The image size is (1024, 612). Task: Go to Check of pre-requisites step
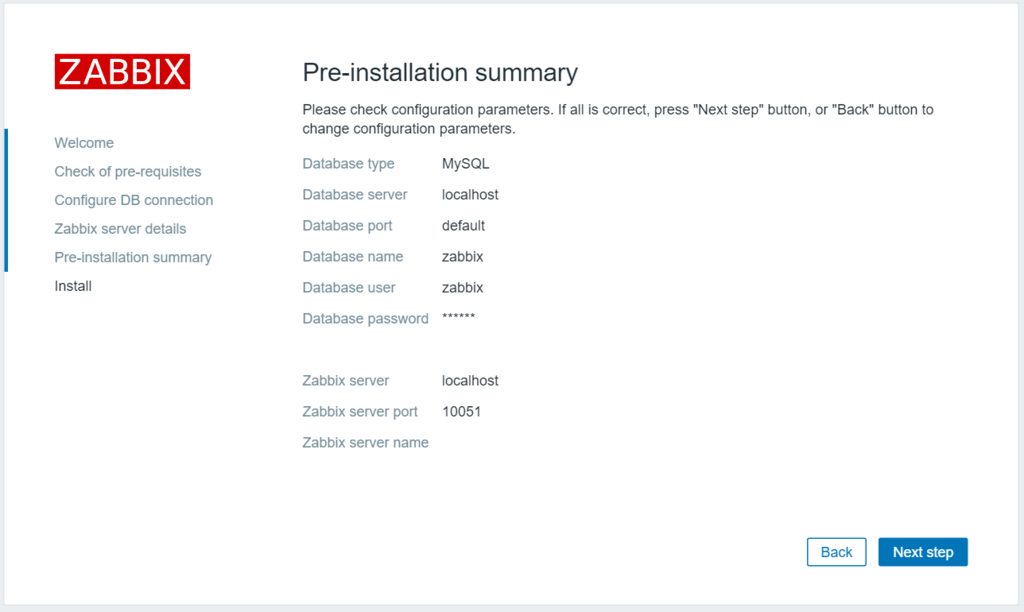(128, 172)
